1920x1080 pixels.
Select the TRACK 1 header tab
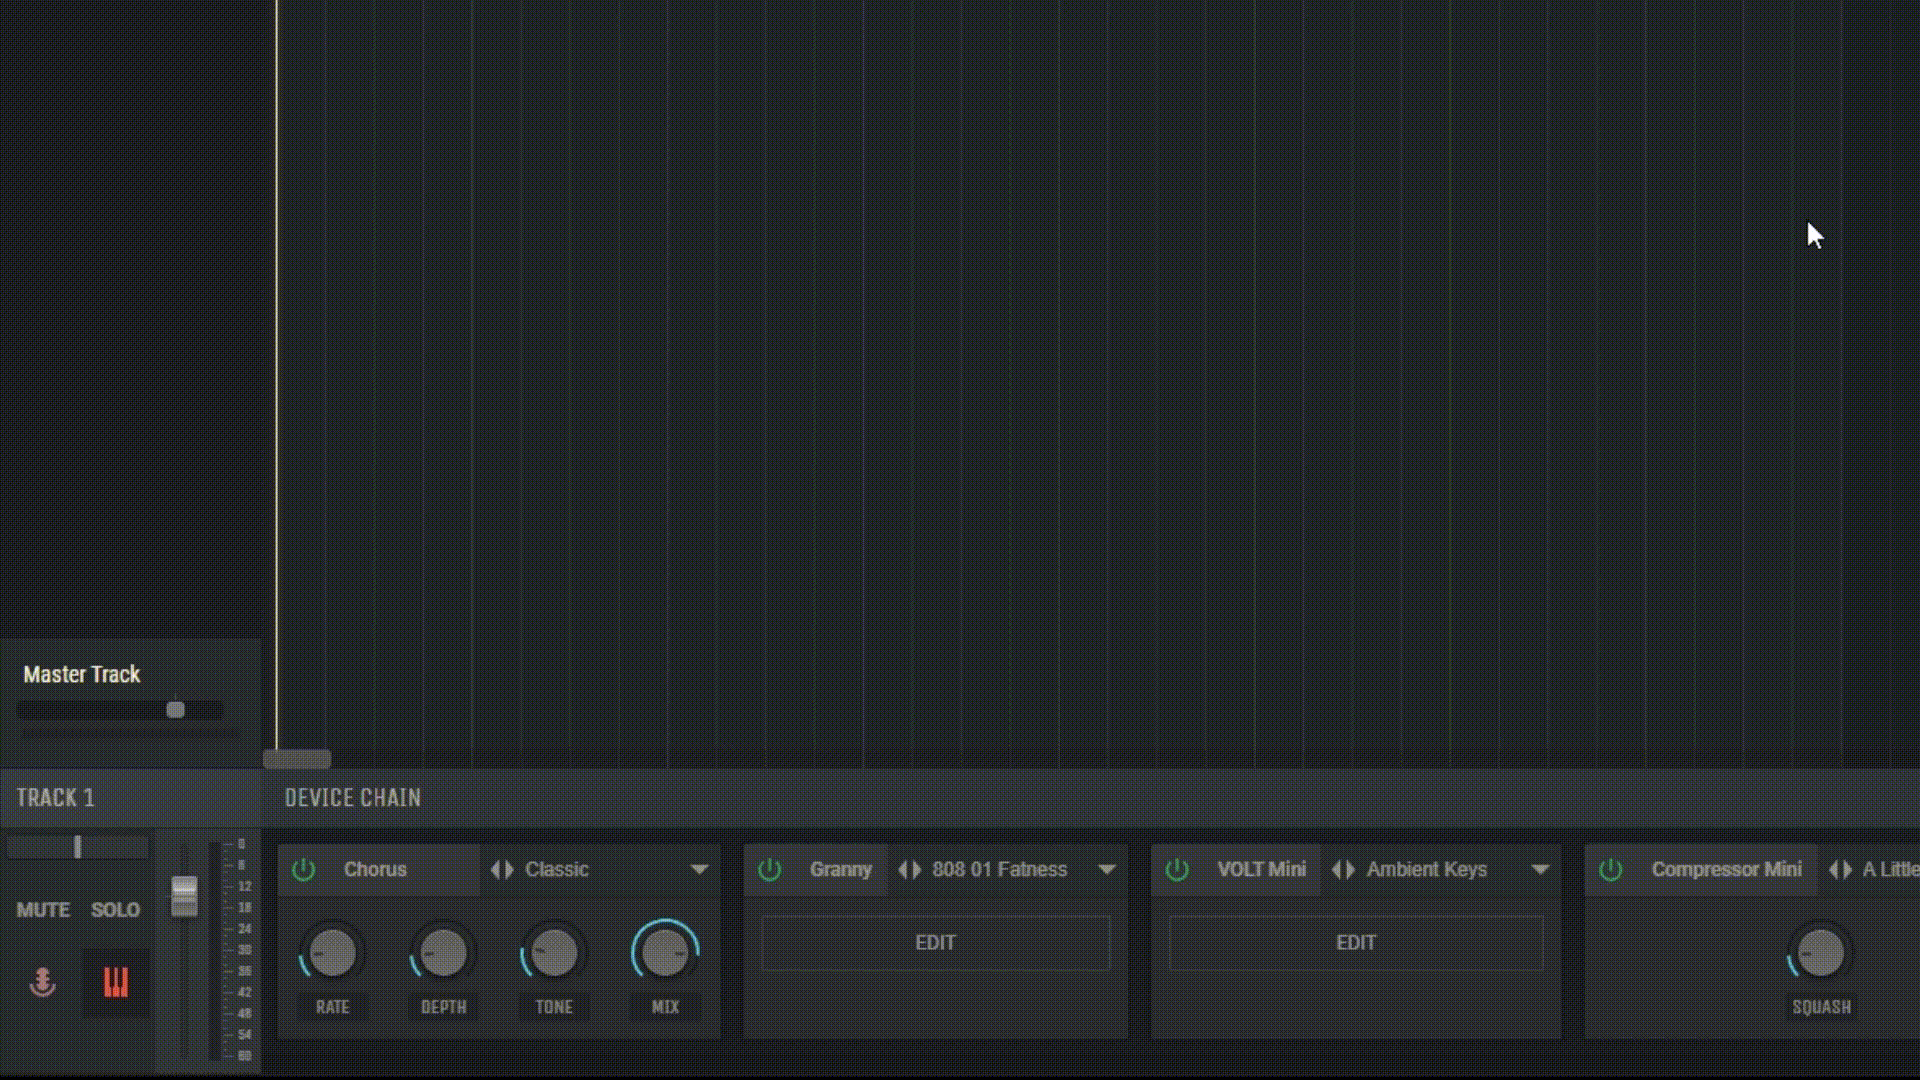(56, 798)
